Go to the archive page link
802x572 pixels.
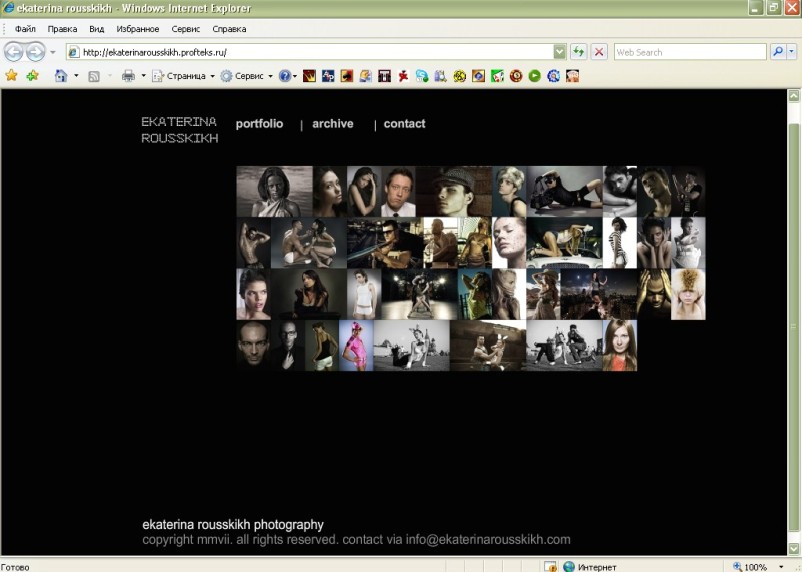[332, 124]
